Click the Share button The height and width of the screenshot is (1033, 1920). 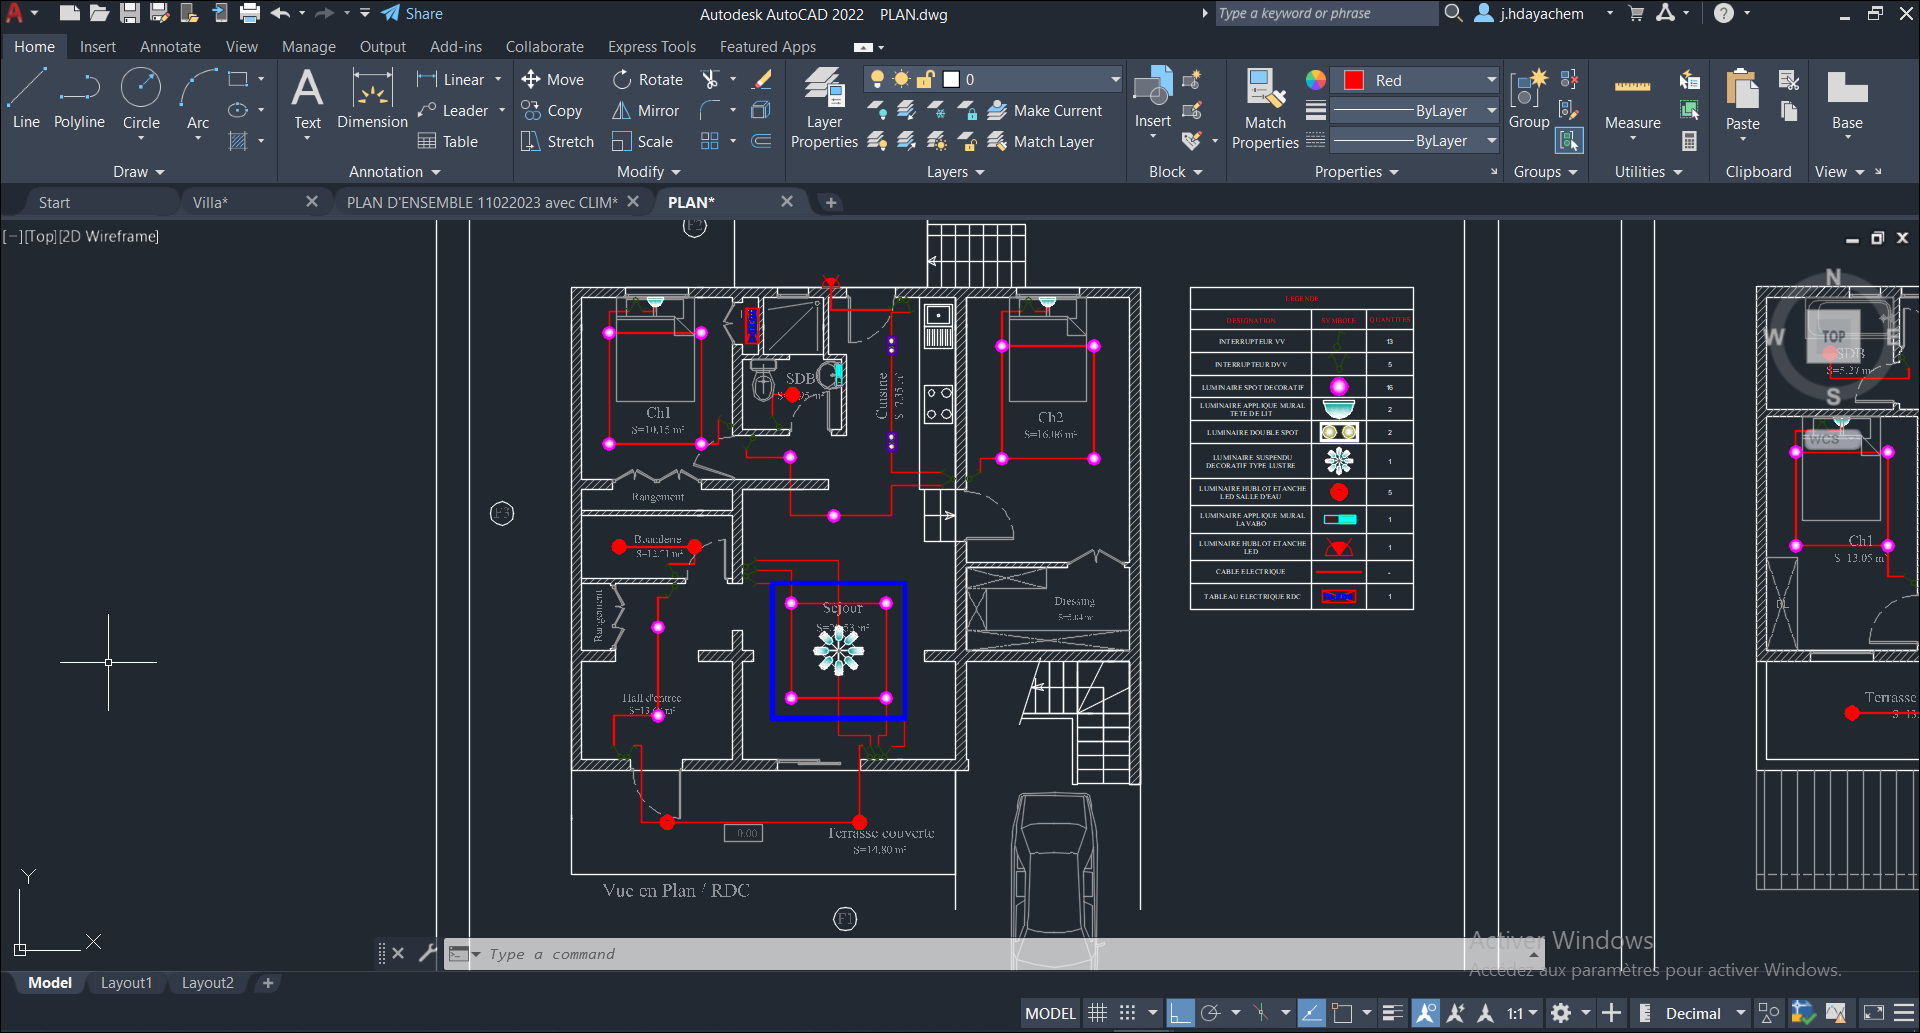(x=412, y=14)
